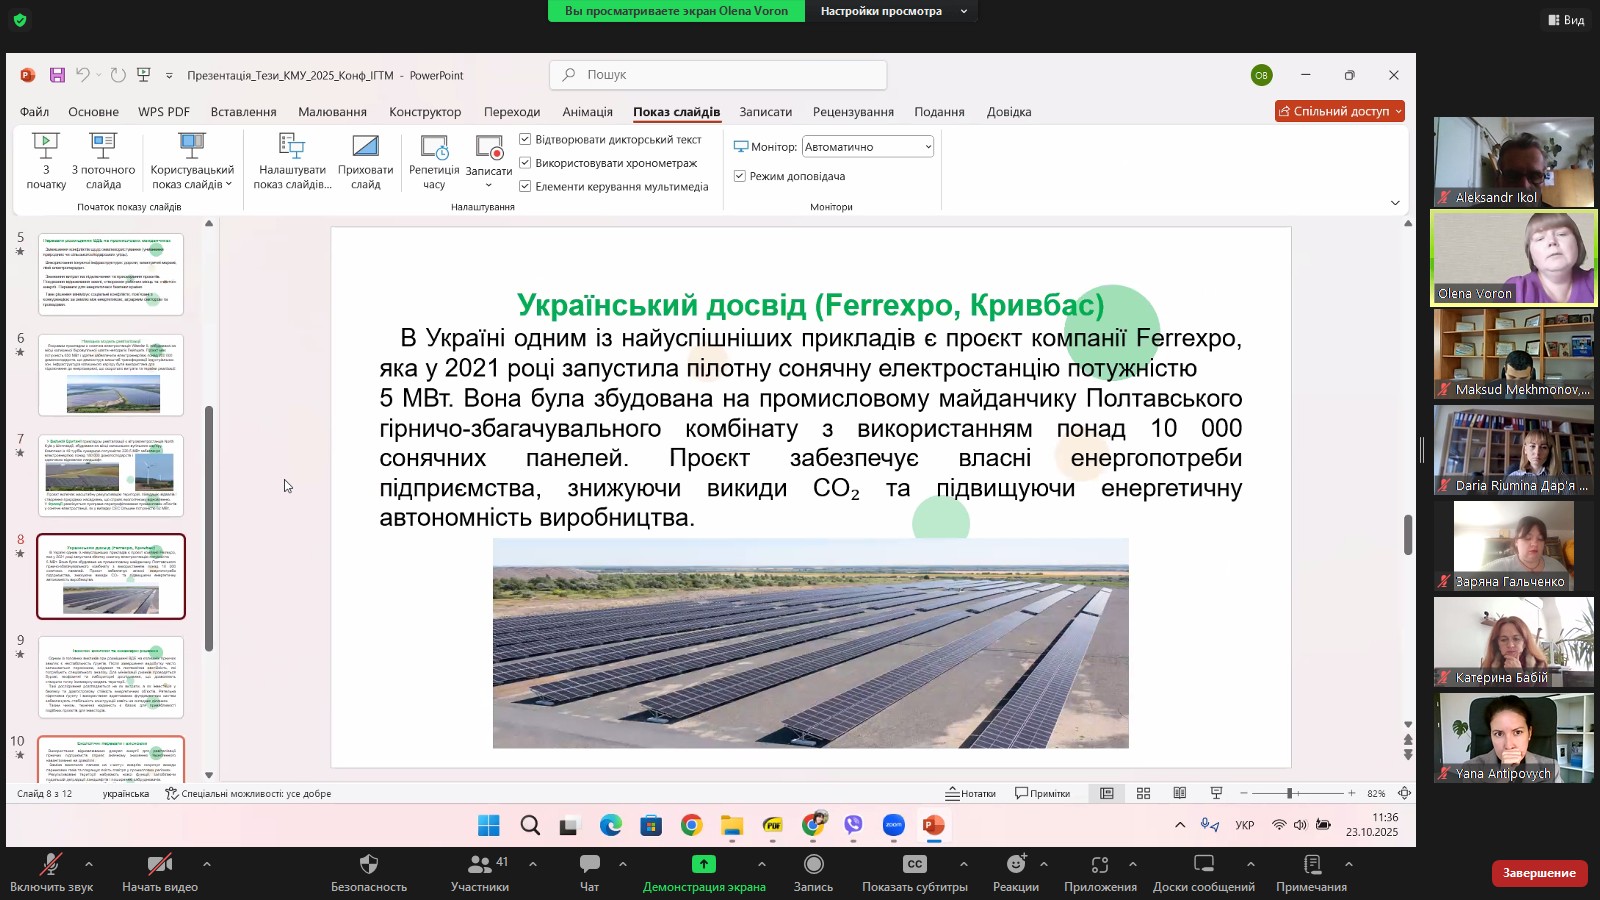Uncheck Play Narrations checkbox
The width and height of the screenshot is (1600, 900).
pyautogui.click(x=525, y=139)
